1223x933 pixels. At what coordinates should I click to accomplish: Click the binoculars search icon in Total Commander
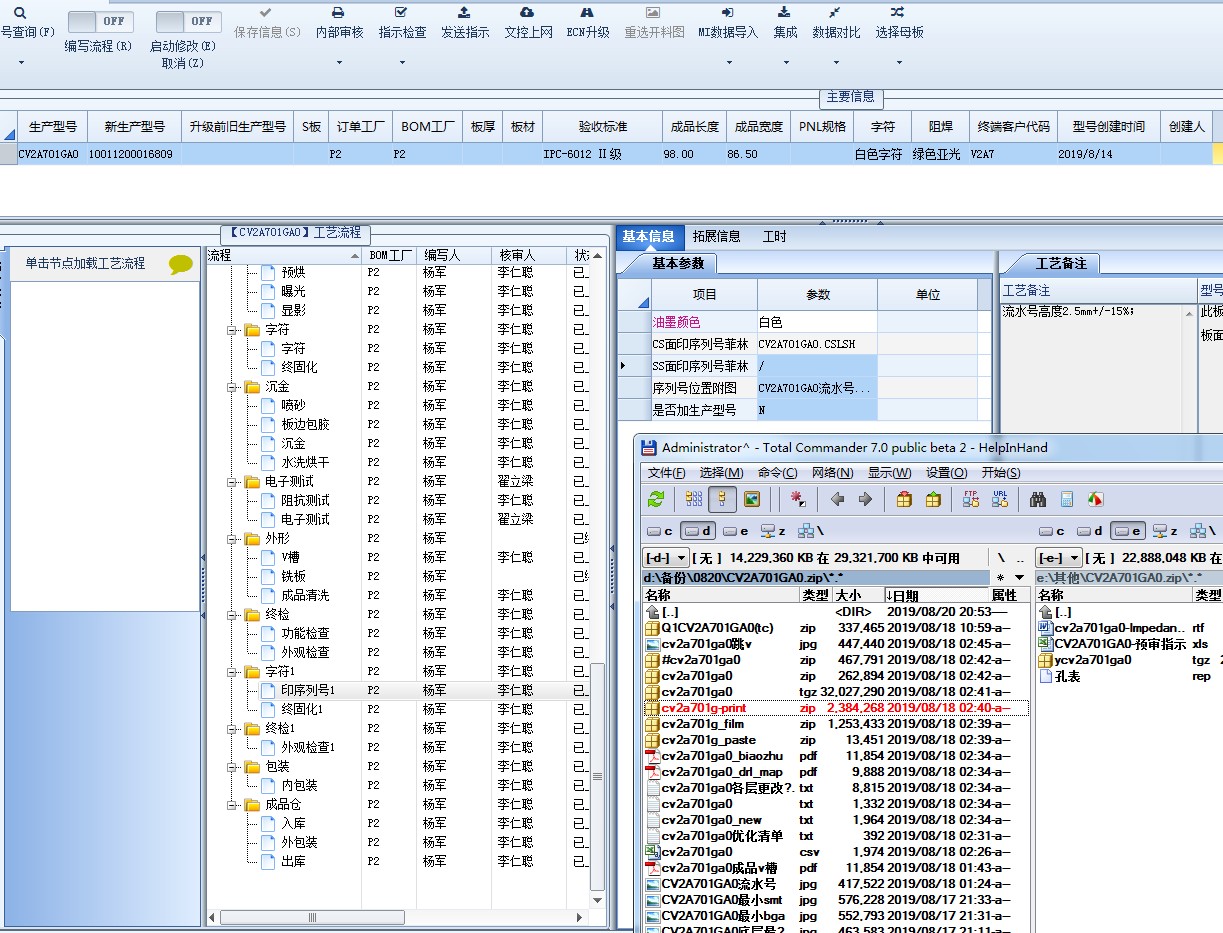1038,499
